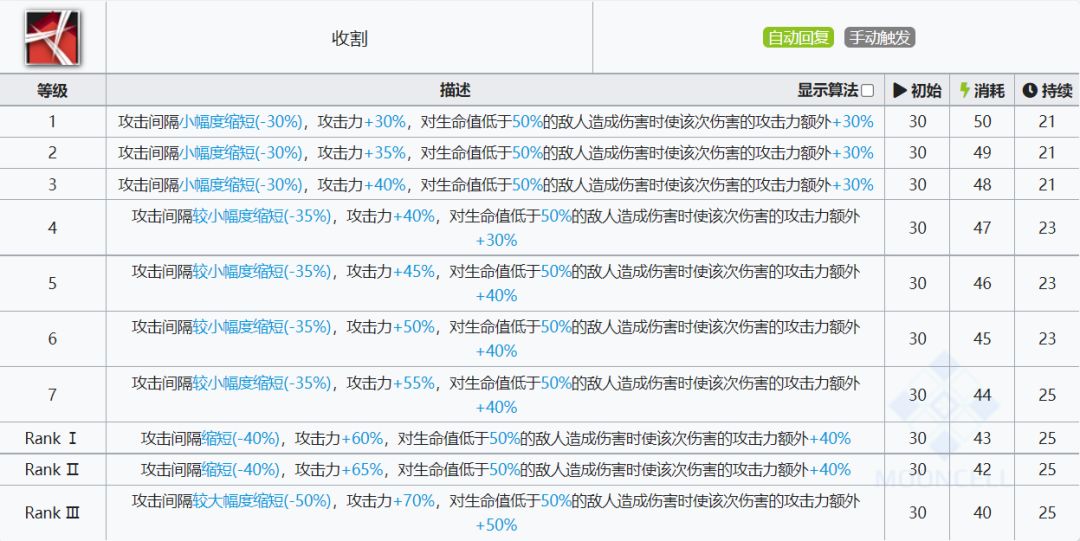Click the play triangle icon beside 初始
This screenshot has width=1080, height=541.
(900, 90)
